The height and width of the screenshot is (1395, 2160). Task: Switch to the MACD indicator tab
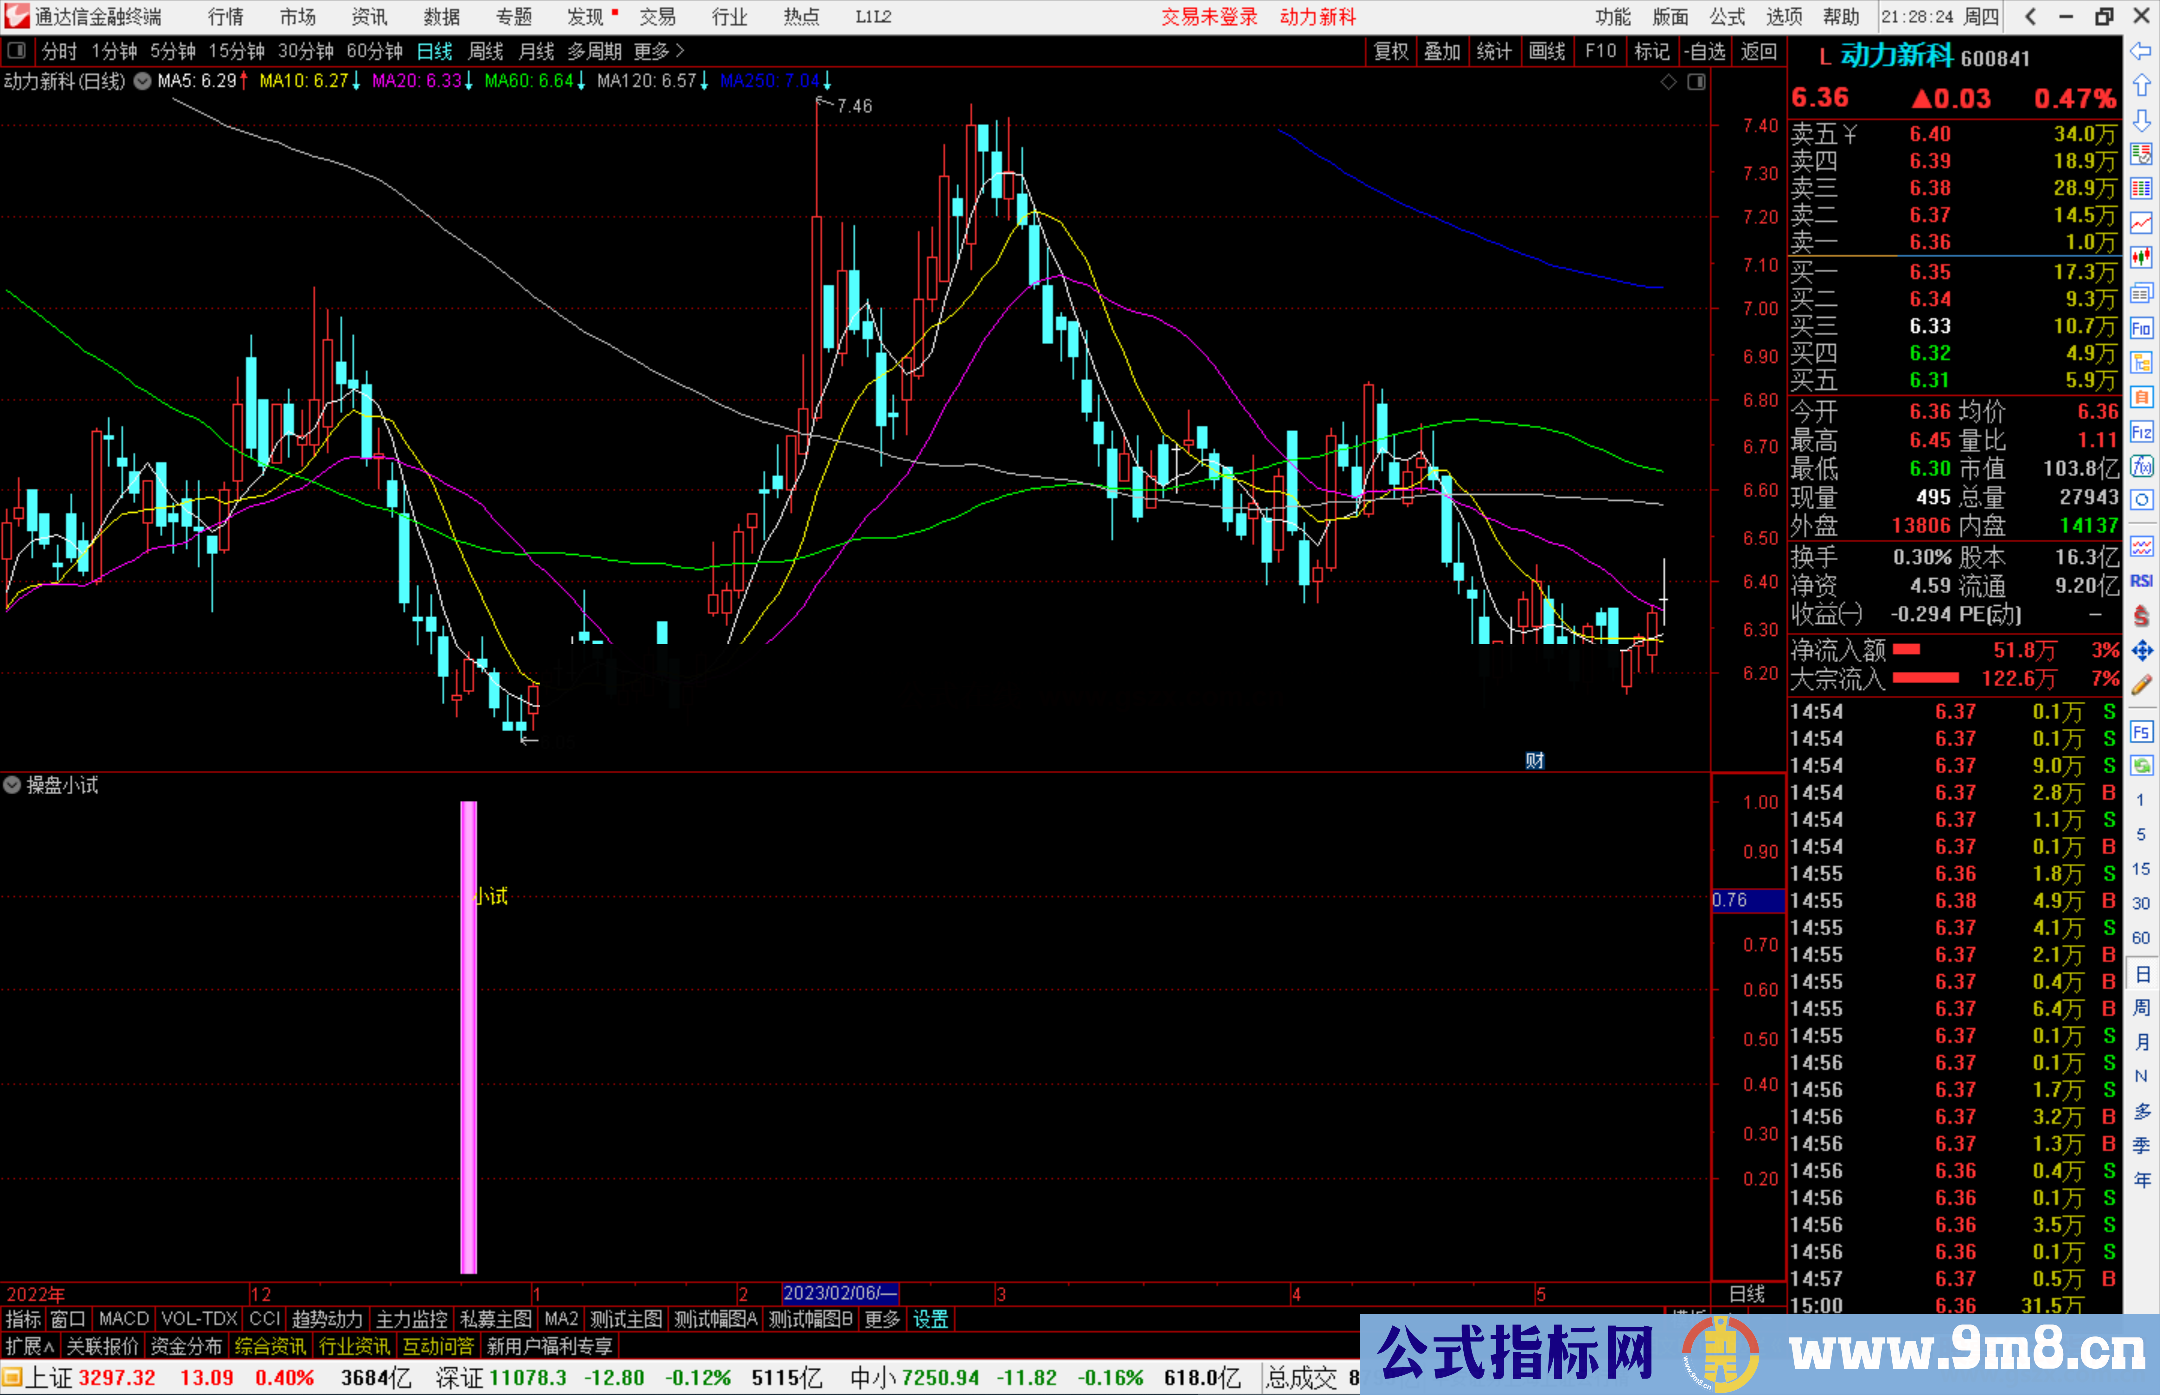124,1319
